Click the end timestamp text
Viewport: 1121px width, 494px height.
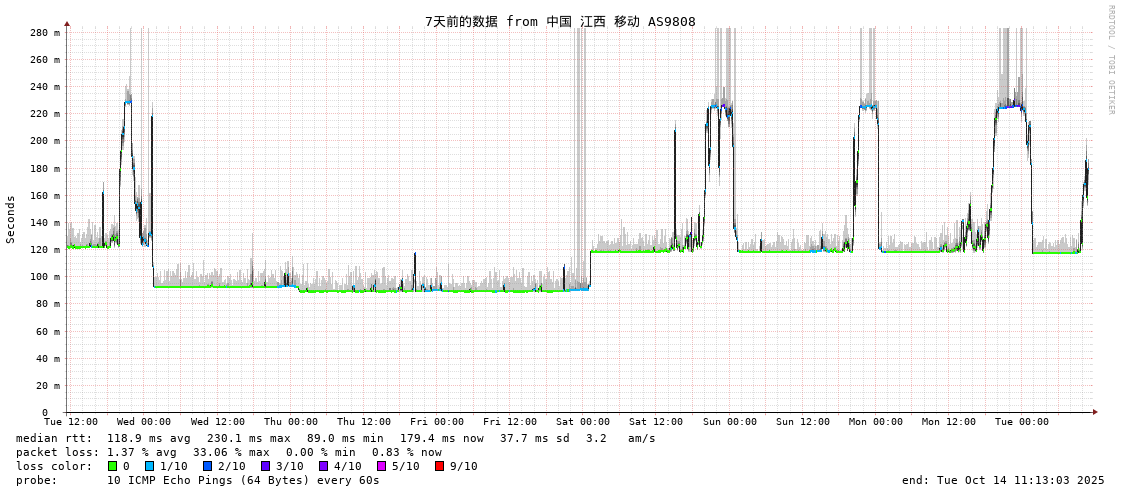click(1003, 480)
